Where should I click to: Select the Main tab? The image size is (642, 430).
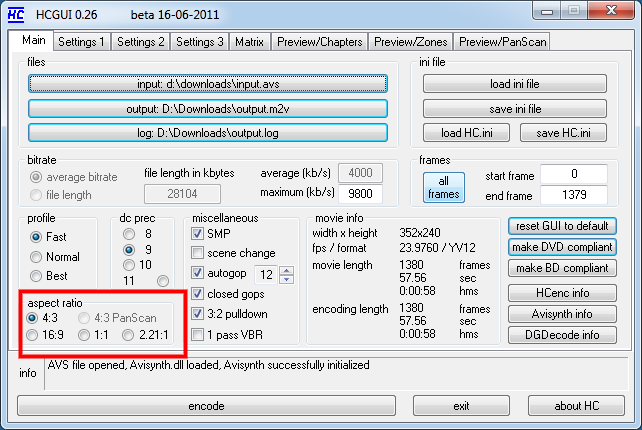34,40
